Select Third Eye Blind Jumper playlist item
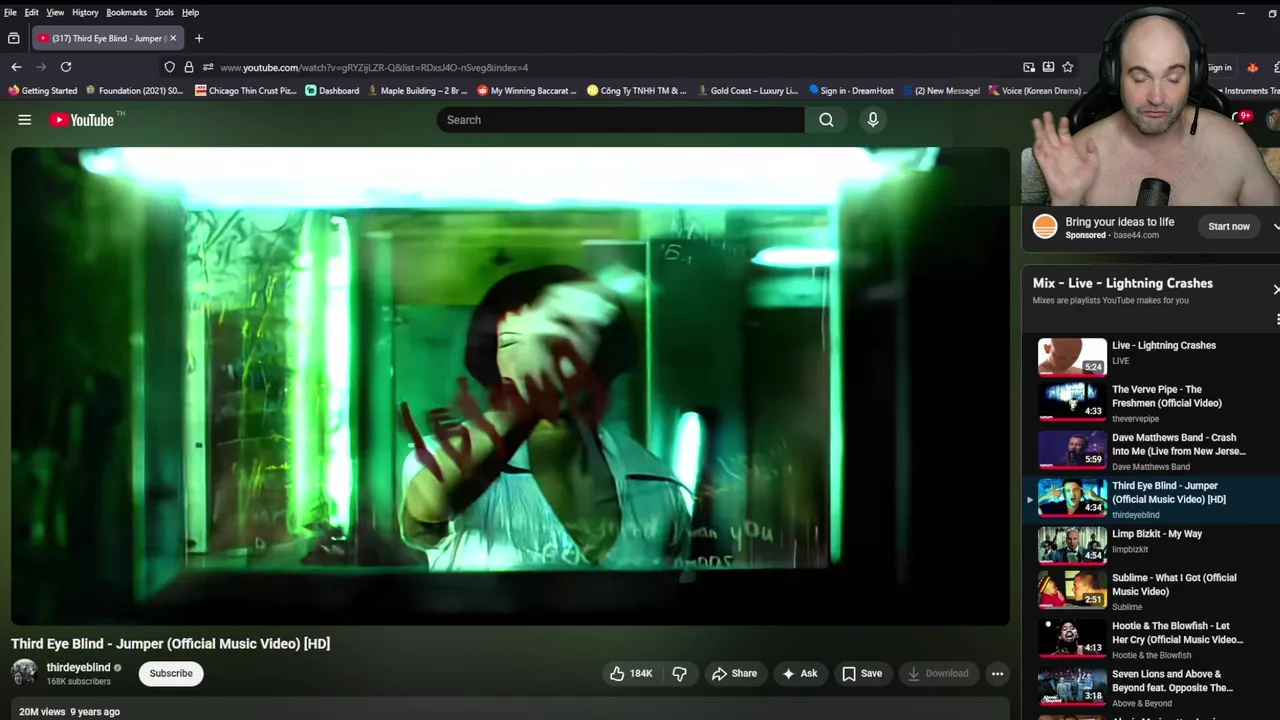1280x720 pixels. click(1150, 498)
